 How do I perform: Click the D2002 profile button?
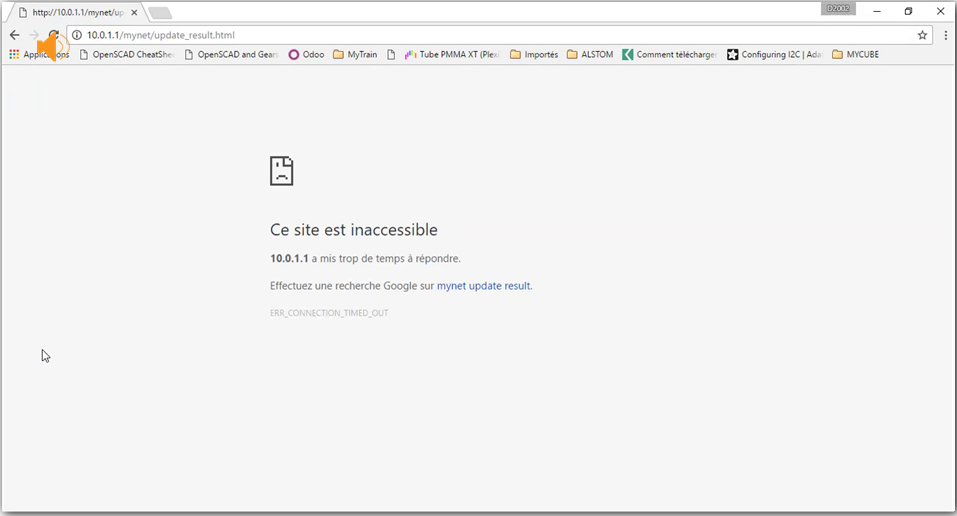tap(839, 9)
